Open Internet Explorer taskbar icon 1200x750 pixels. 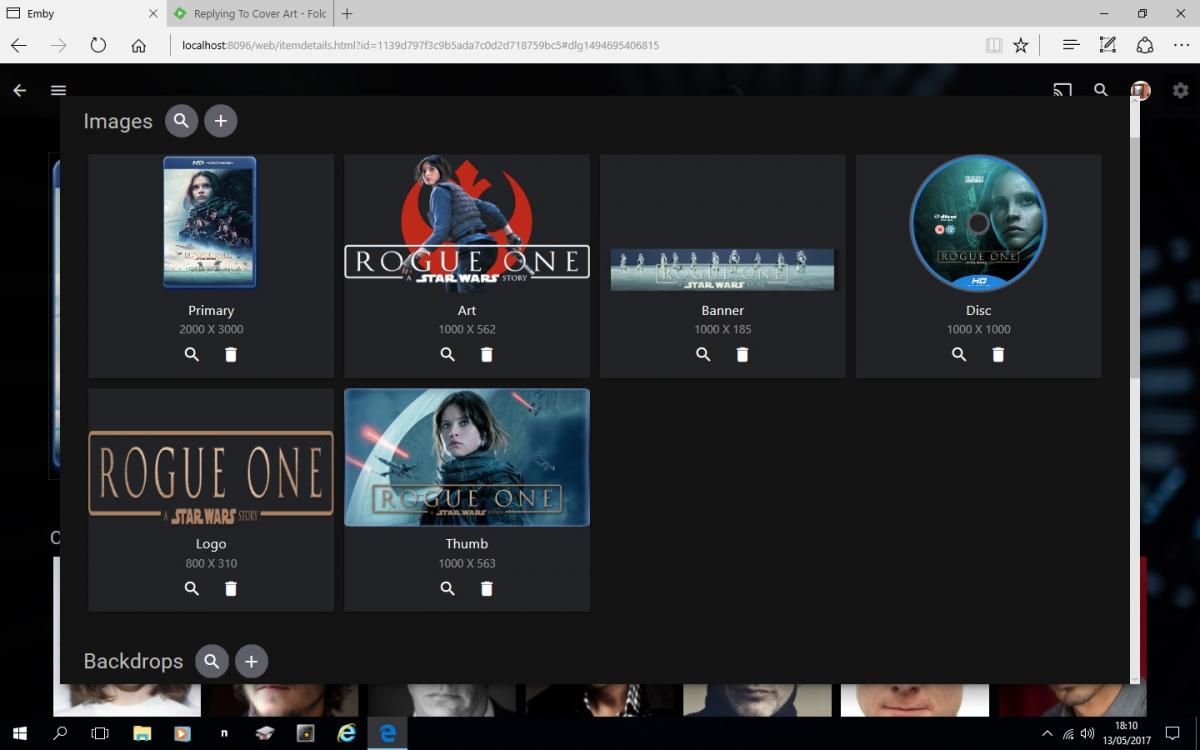pos(346,733)
